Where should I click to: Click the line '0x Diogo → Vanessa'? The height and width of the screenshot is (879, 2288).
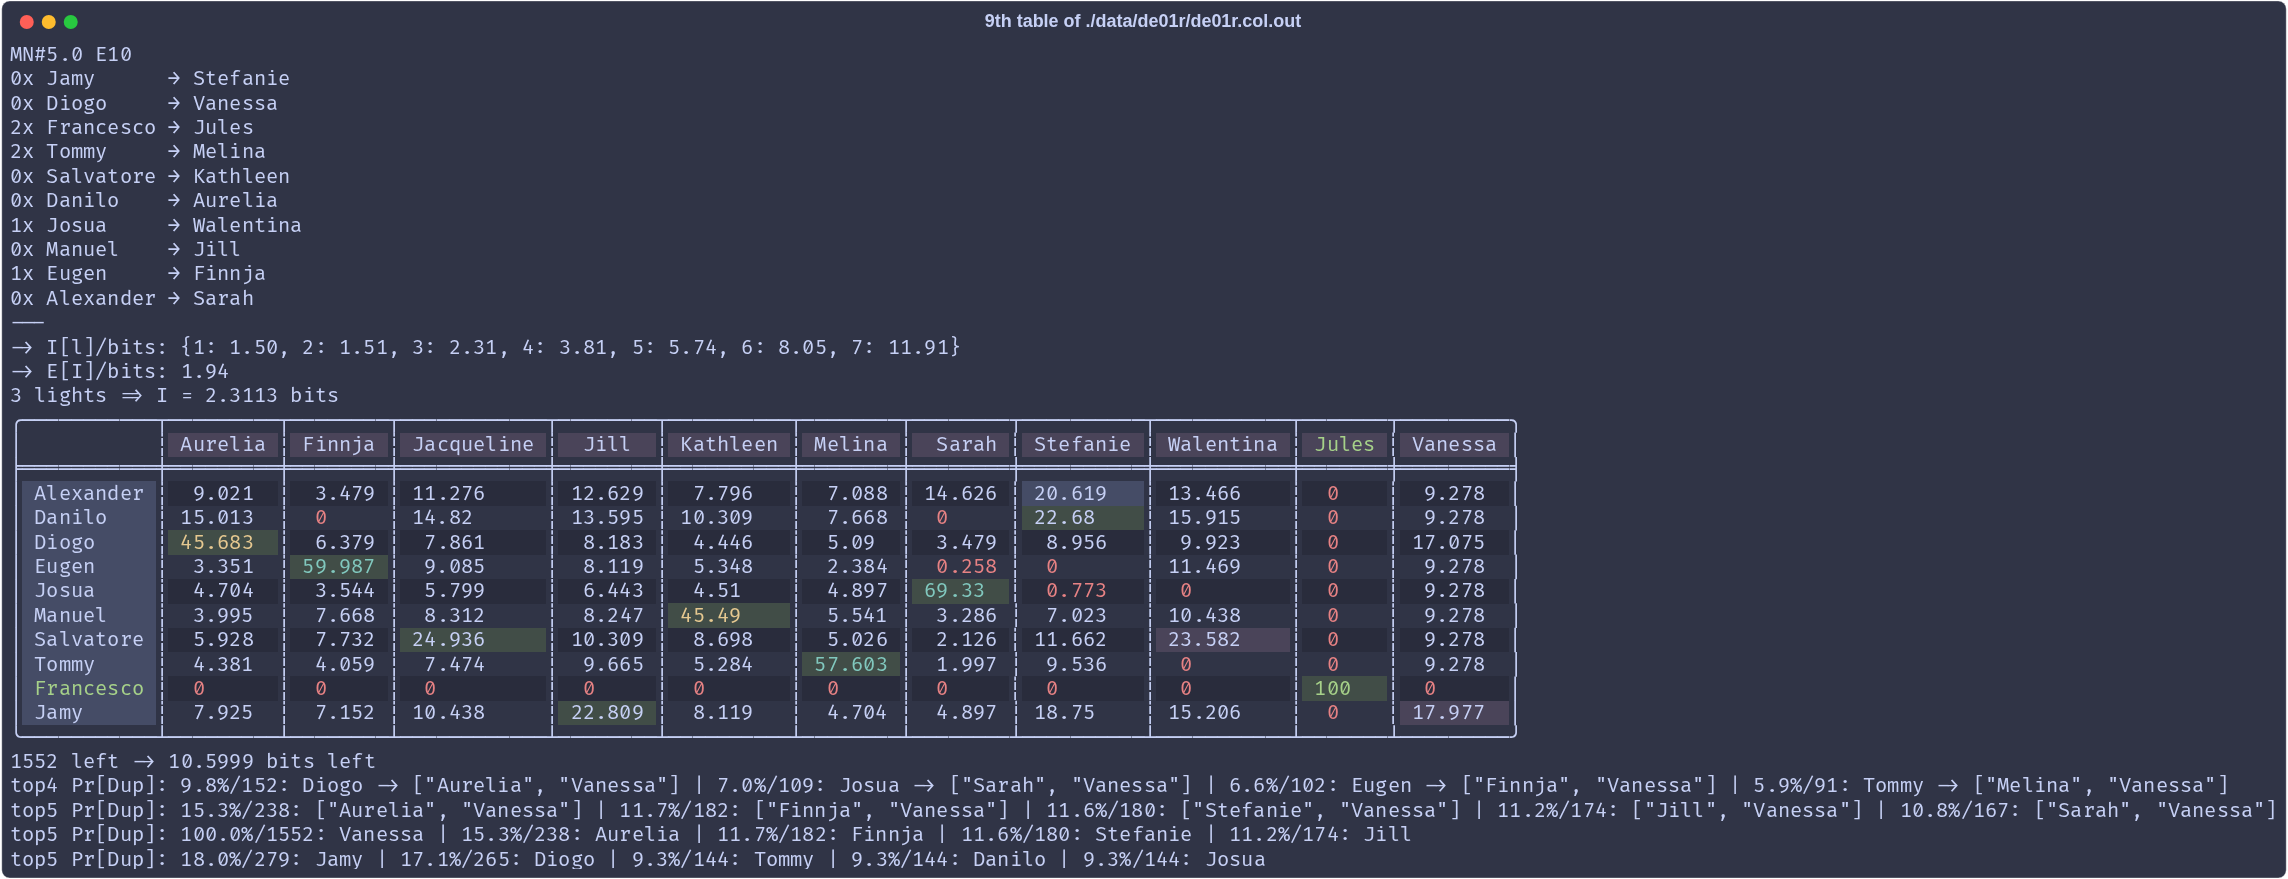coord(144,103)
